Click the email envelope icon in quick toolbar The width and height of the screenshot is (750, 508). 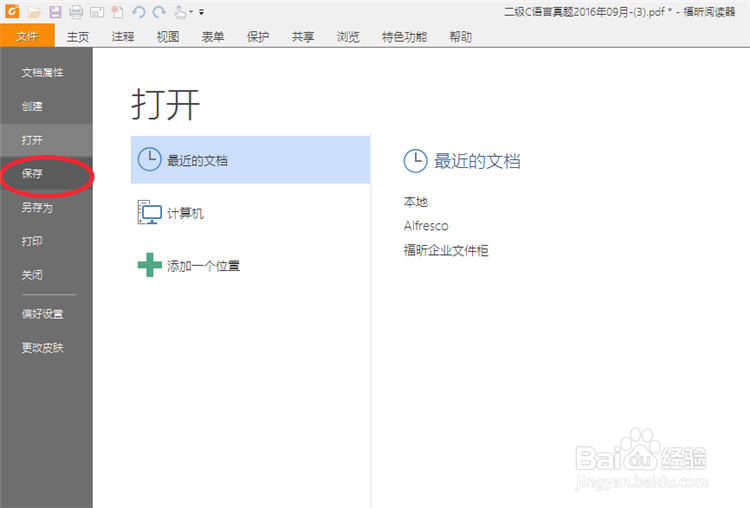[x=97, y=12]
